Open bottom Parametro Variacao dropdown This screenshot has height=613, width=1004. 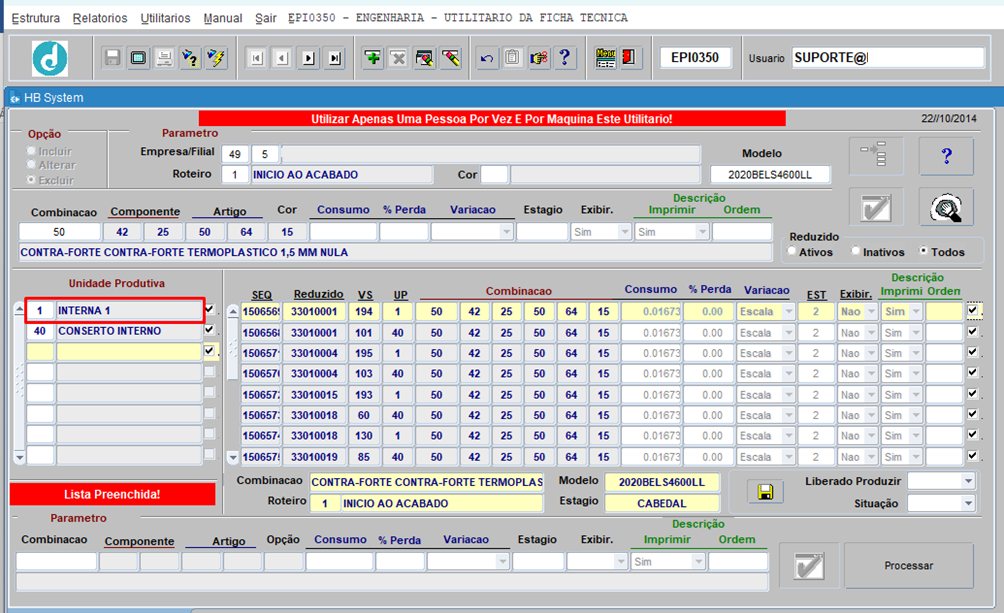(x=502, y=562)
